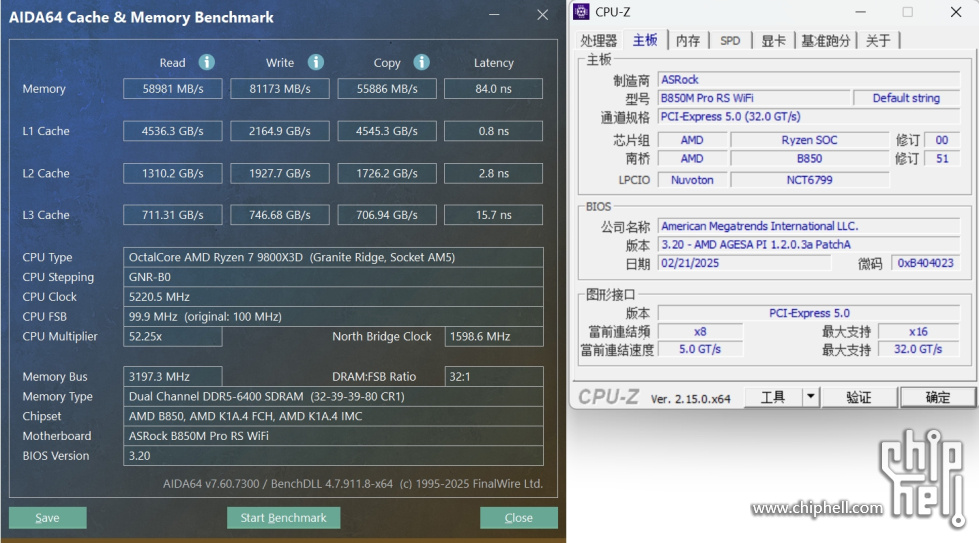Click the Ryzen SOC chipset field
The image size is (979, 543).
point(809,140)
